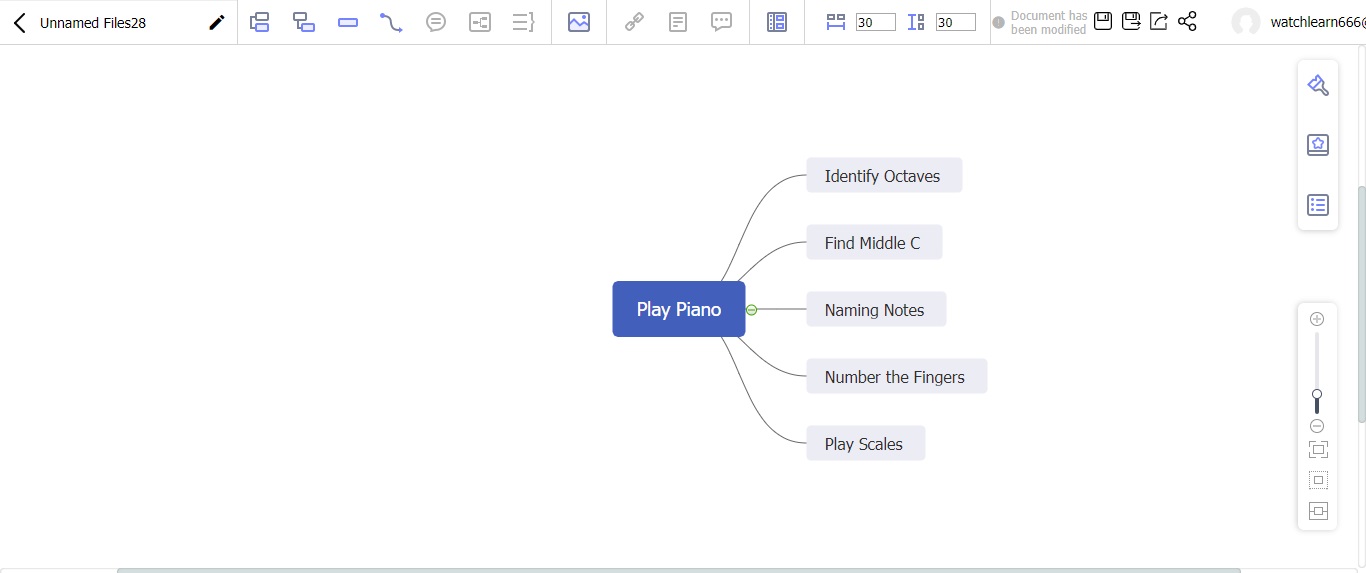Click the share icon in toolbar
Viewport: 1366px width, 573px height.
point(1187,21)
